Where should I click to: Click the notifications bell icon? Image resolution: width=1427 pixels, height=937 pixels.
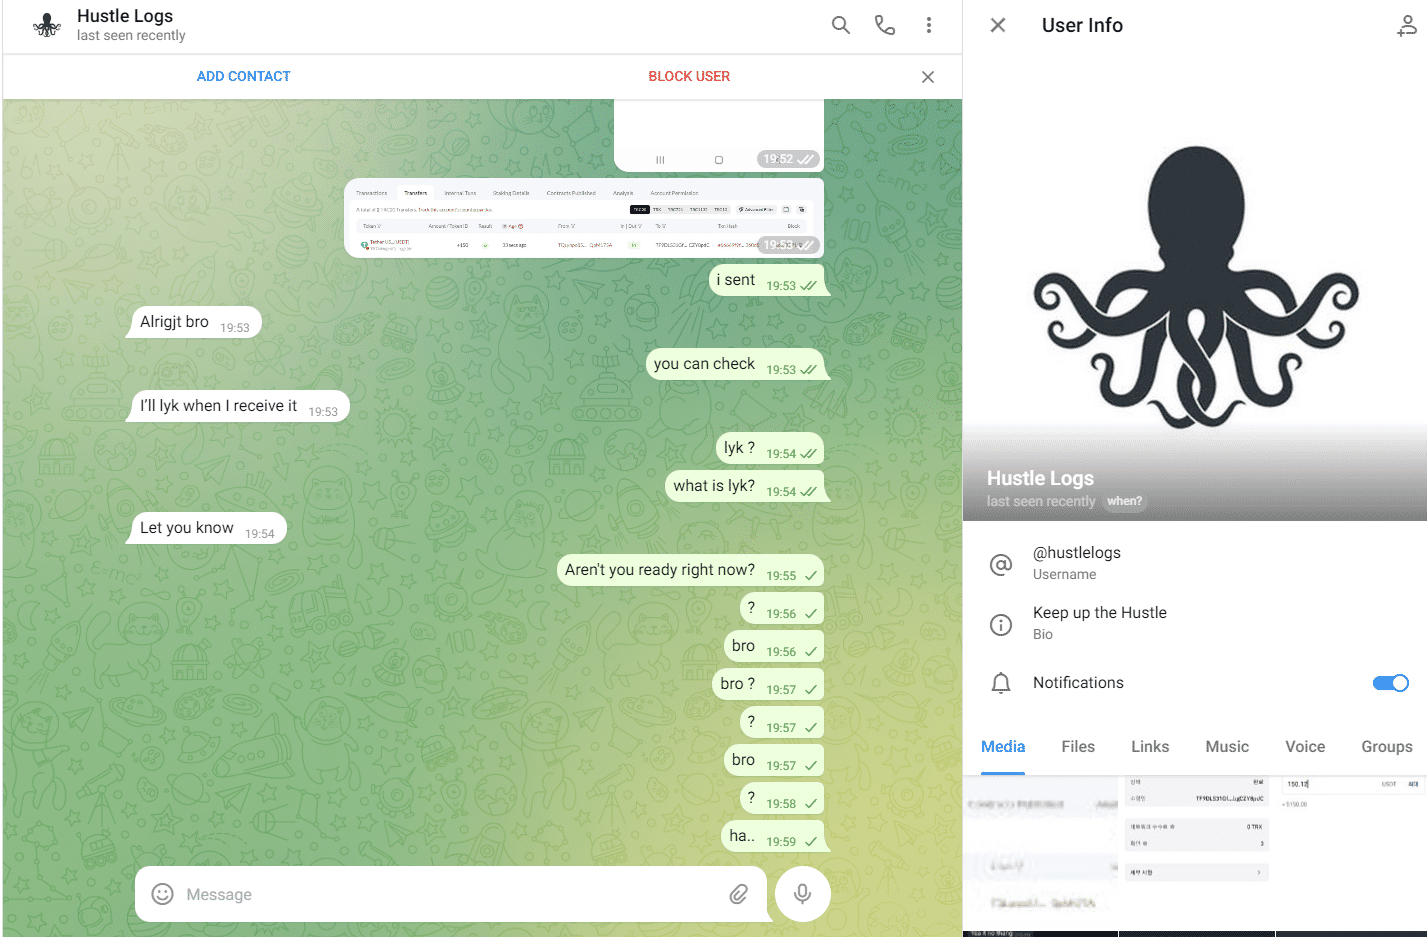(1001, 683)
